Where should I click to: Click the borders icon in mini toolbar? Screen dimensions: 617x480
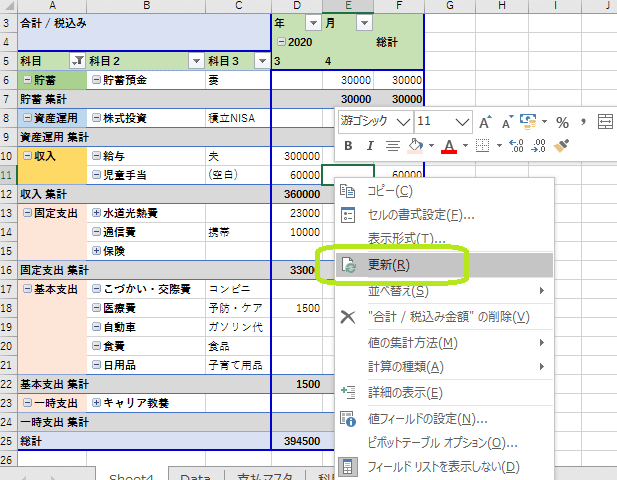click(482, 146)
